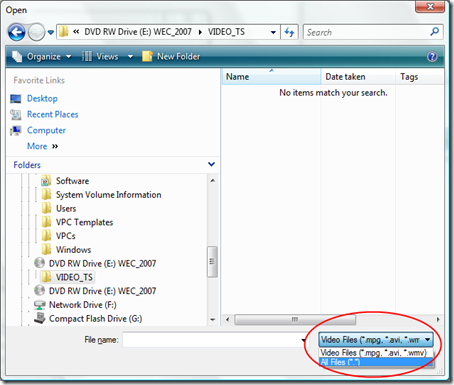Open the address bar history dropdown

tap(273, 32)
